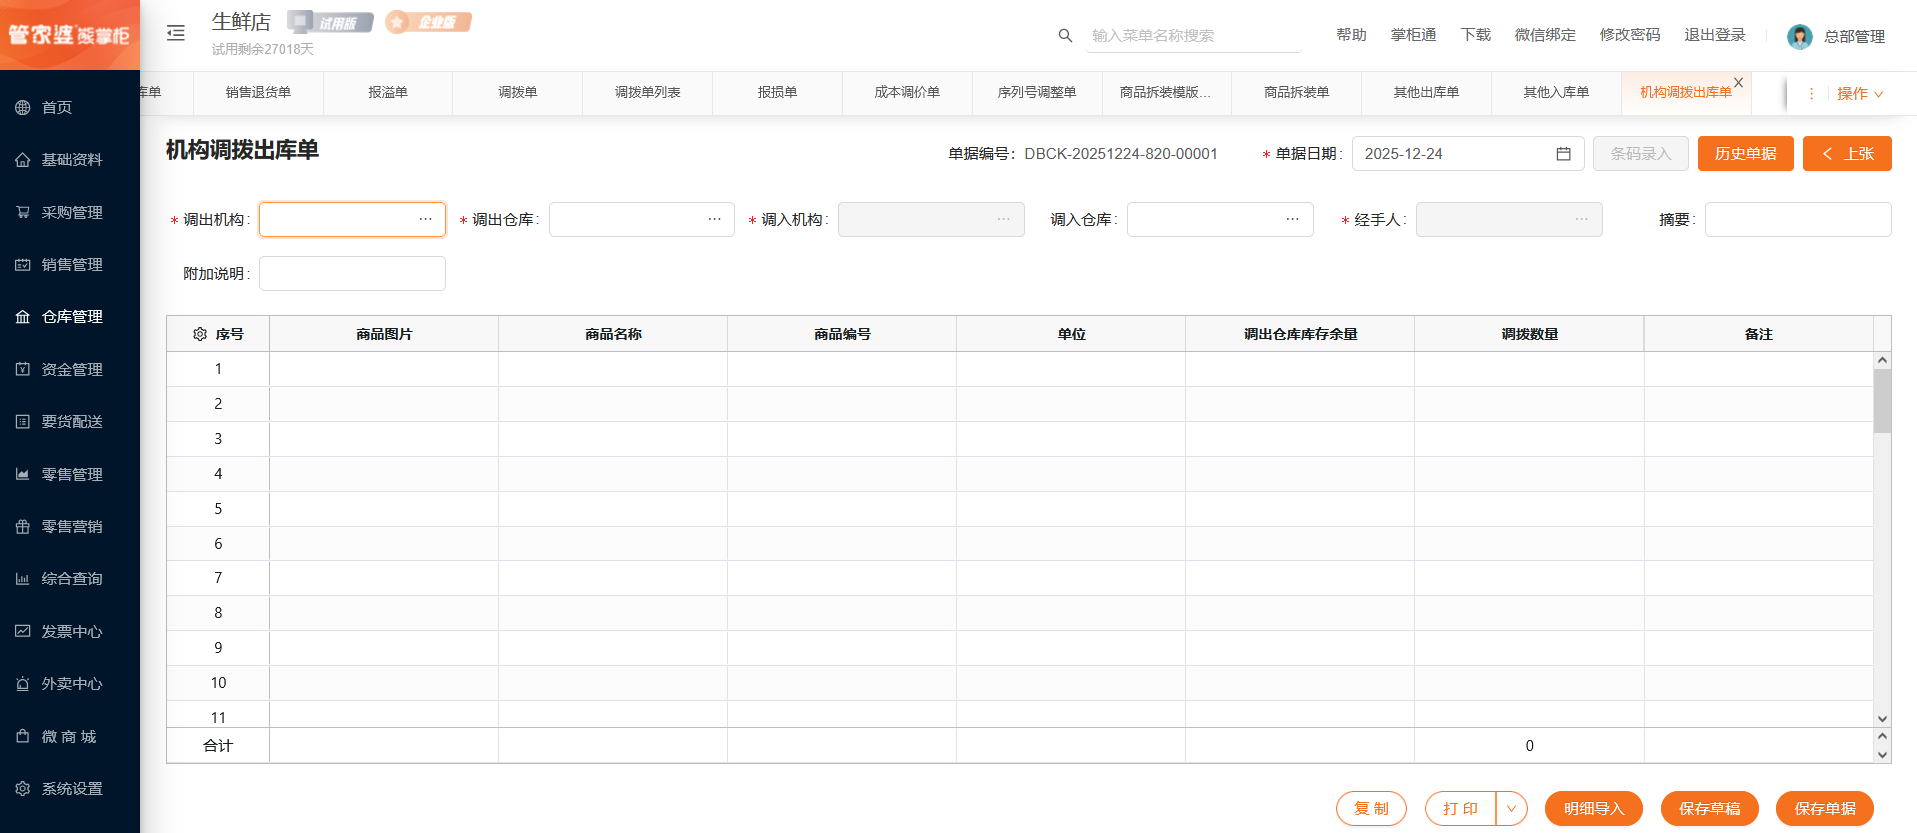Open the 帮助 link

(x=1351, y=35)
